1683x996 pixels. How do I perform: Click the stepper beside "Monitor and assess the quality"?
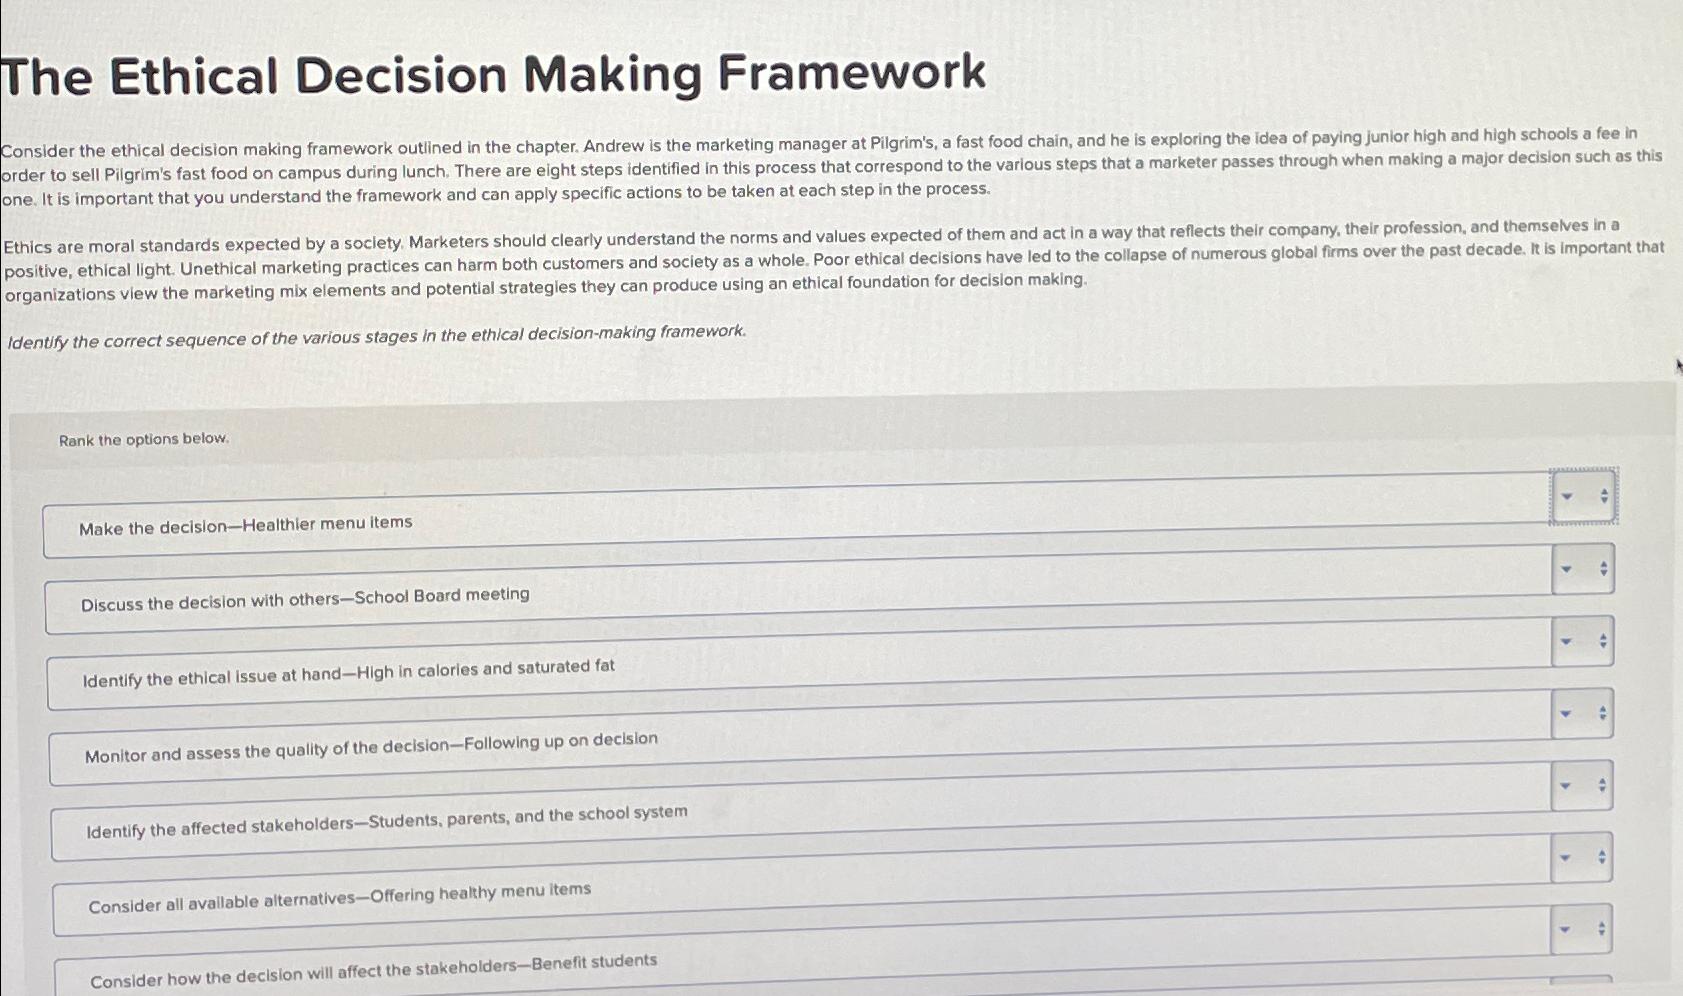point(1603,712)
